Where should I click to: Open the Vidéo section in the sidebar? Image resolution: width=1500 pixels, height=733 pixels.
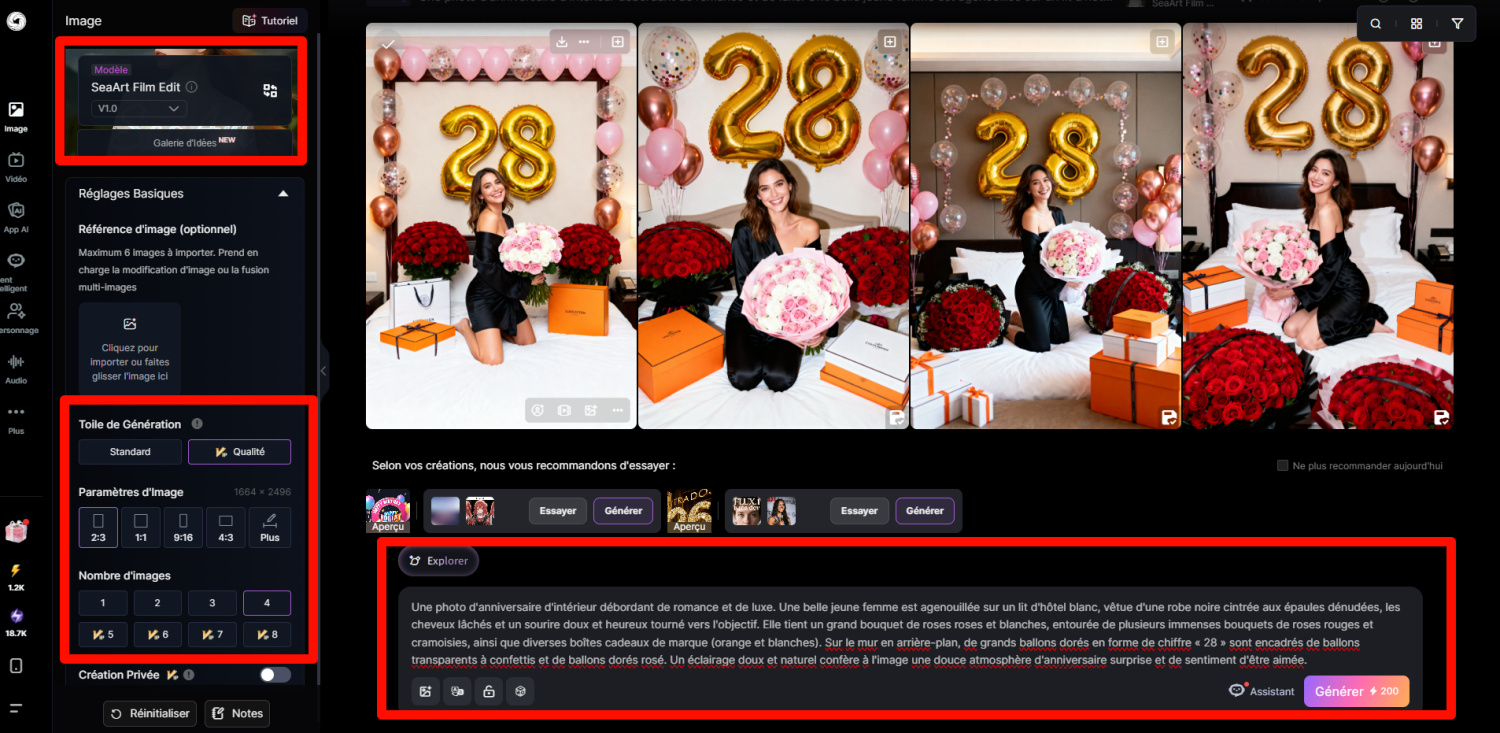click(x=16, y=166)
